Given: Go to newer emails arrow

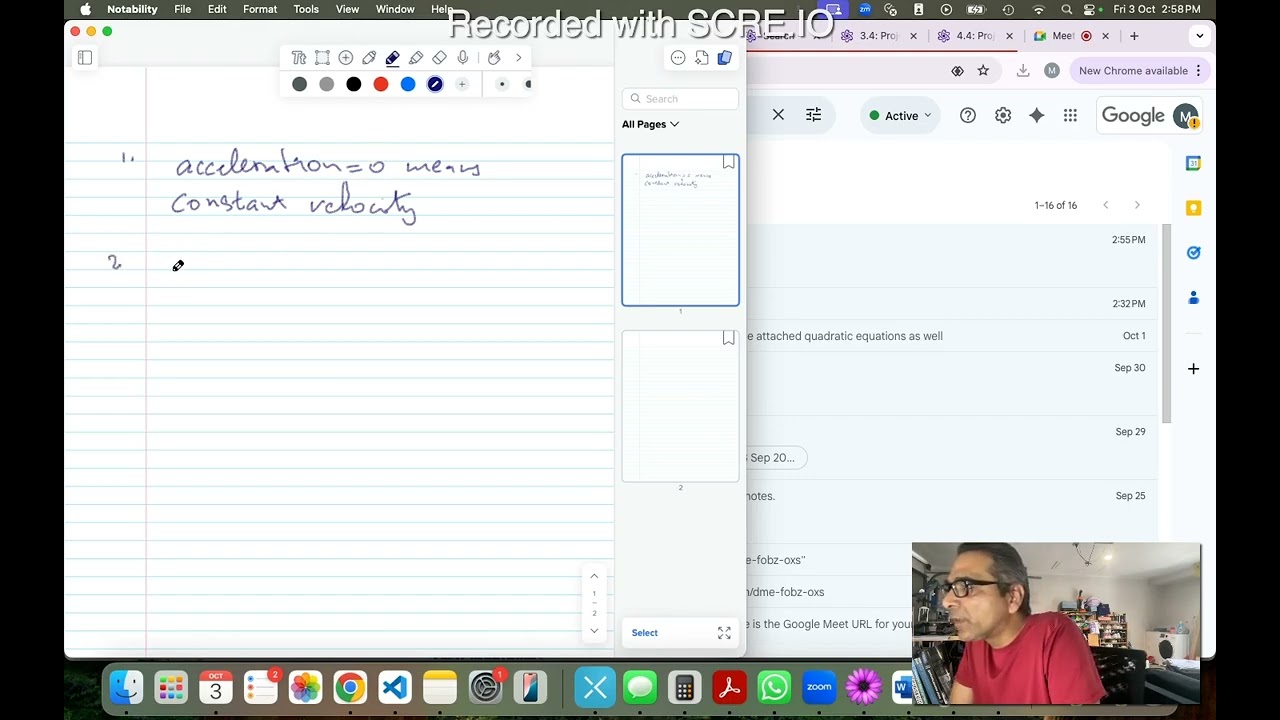Looking at the screenshot, I should click(x=1105, y=205).
